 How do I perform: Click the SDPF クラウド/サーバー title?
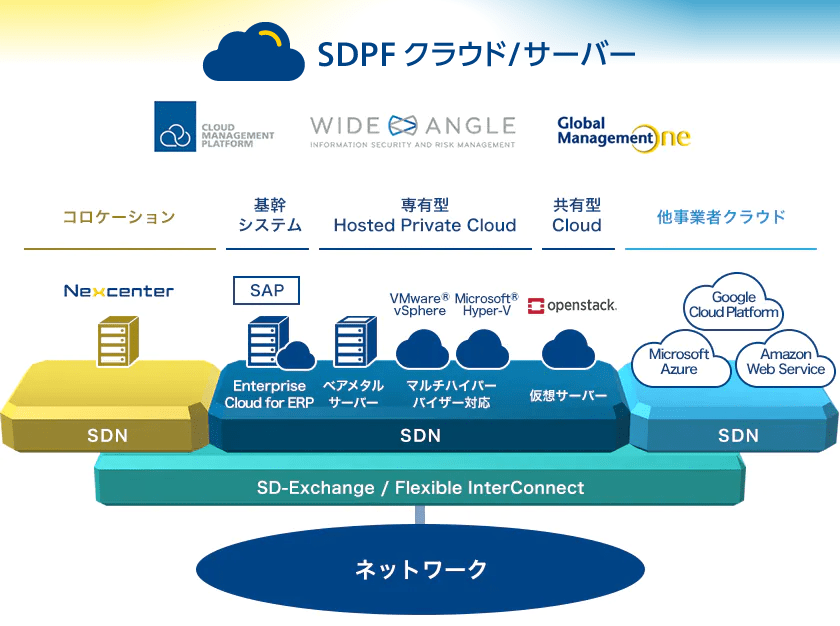point(476,55)
